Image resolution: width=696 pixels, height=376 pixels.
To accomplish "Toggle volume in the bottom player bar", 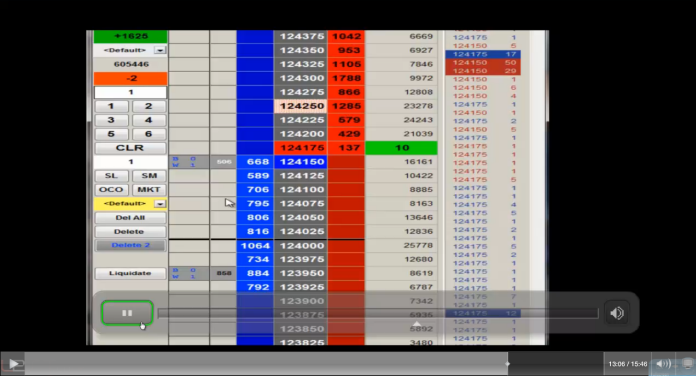I will (x=663, y=364).
